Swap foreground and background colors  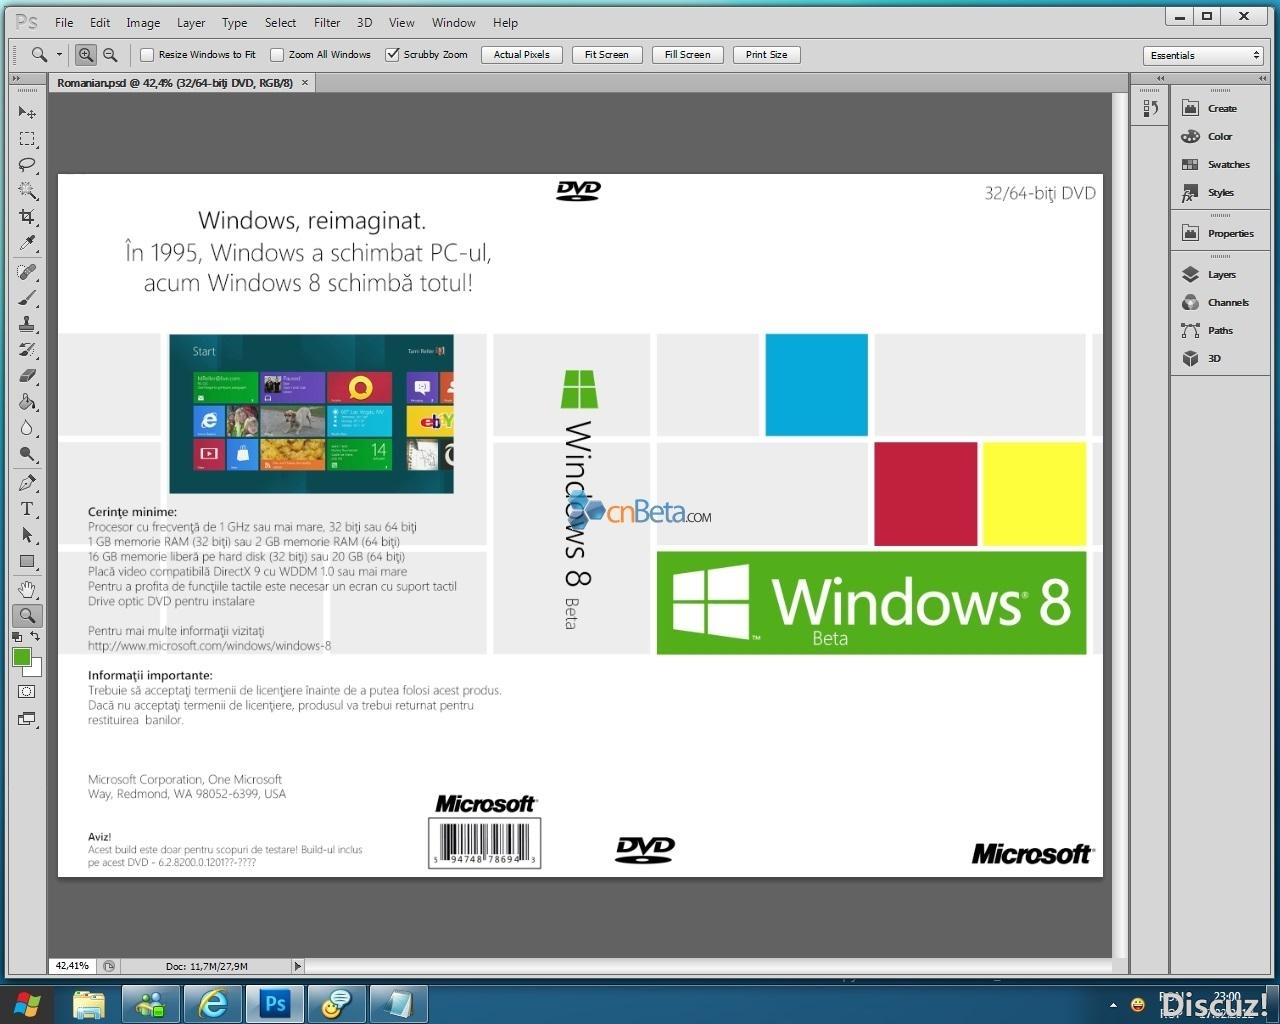pos(35,636)
